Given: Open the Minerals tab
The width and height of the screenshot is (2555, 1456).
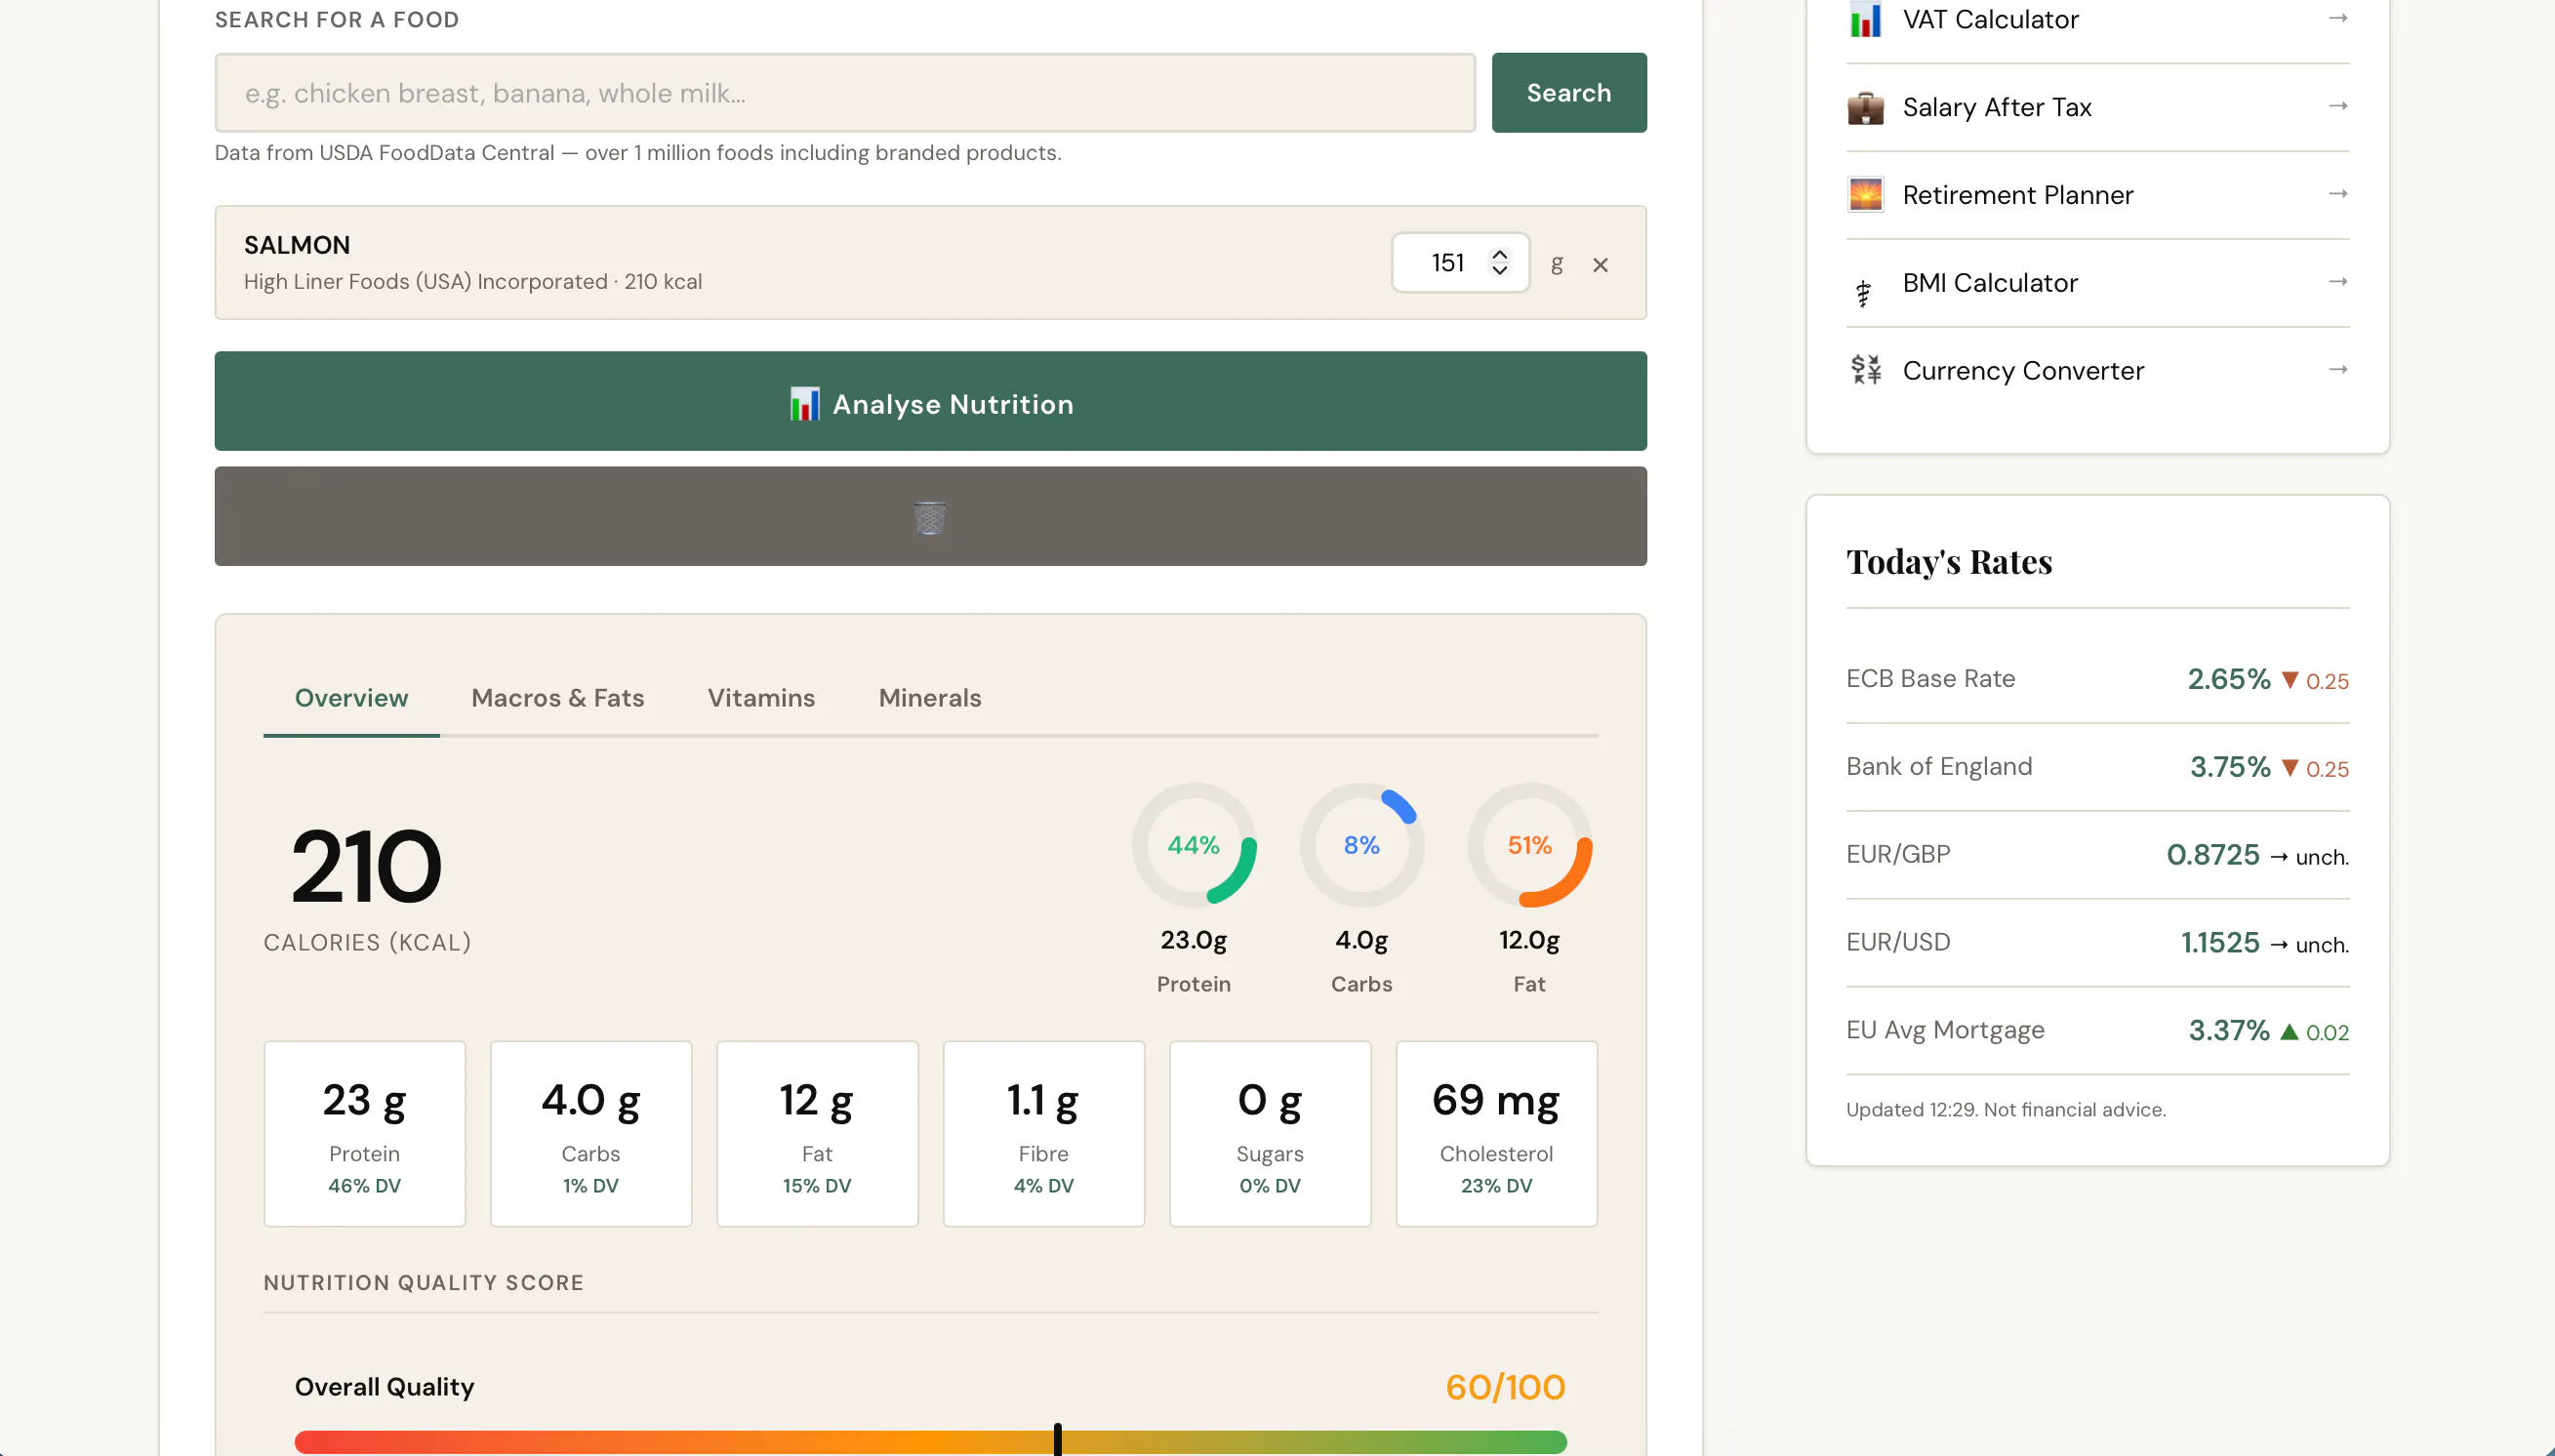Looking at the screenshot, I should 930,698.
